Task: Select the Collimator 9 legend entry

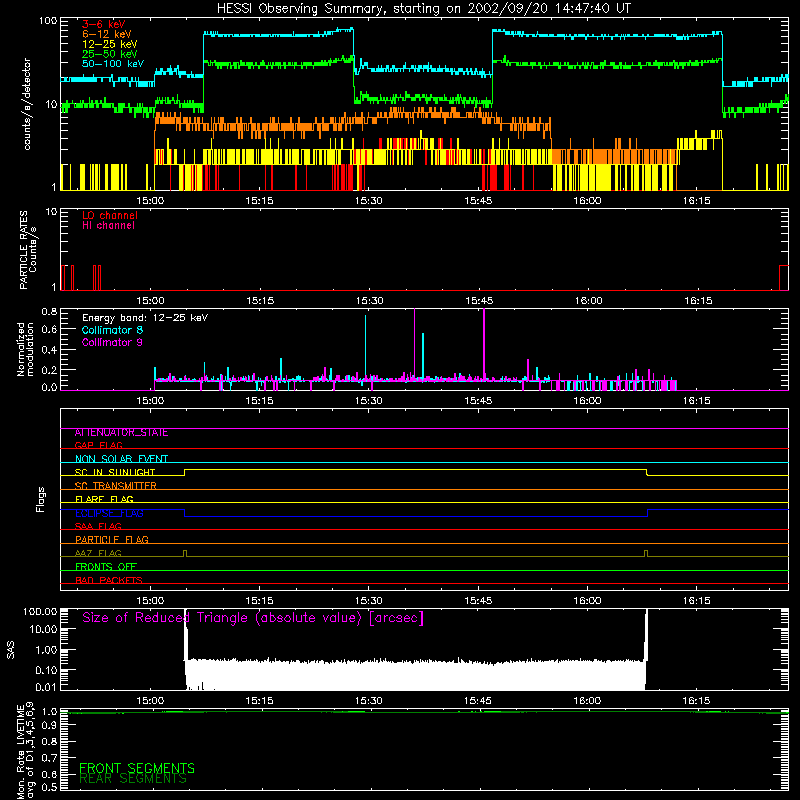Action: (112, 342)
